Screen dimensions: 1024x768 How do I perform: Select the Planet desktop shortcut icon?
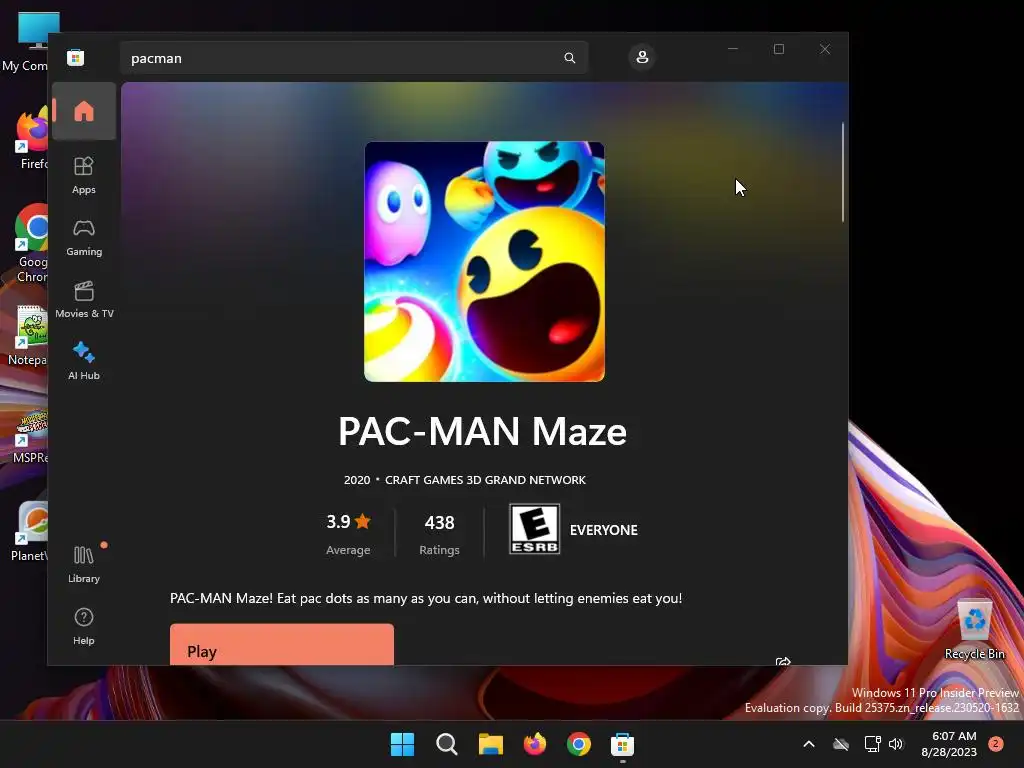pyautogui.click(x=30, y=531)
